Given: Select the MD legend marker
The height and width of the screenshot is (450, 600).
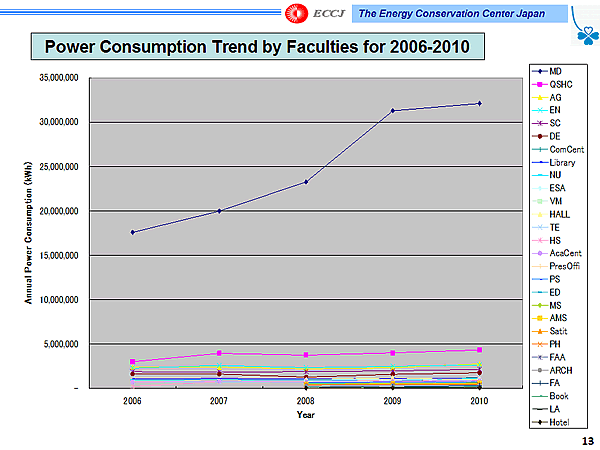Looking at the screenshot, I should (541, 72).
